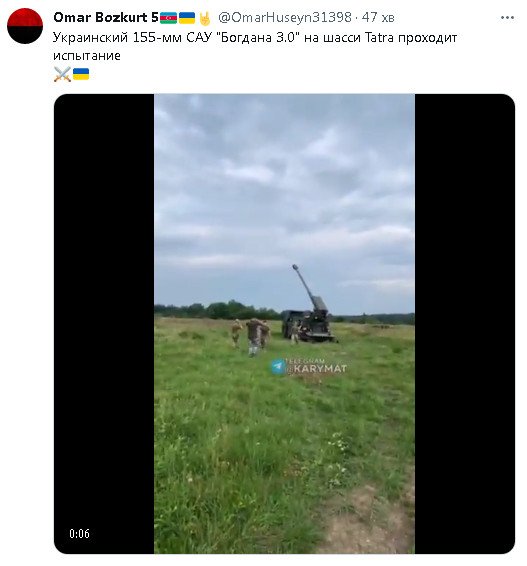Click the crossed swords emoji below text
527x566 pixels.
[62, 74]
